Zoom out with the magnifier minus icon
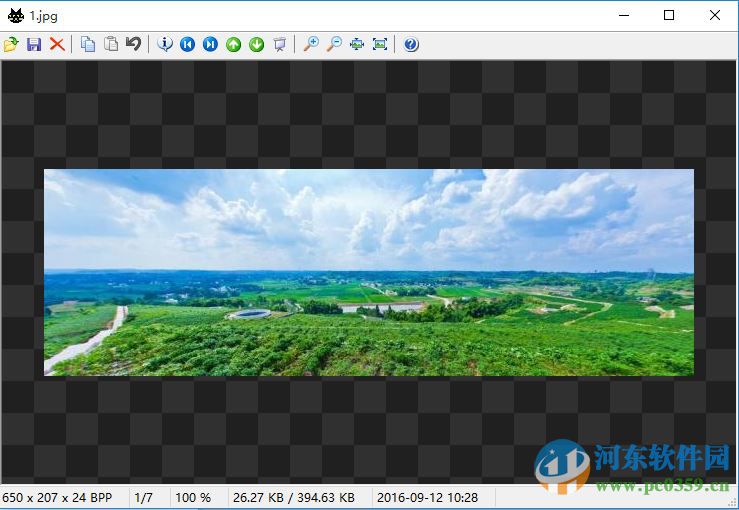The width and height of the screenshot is (739, 510). pos(334,44)
